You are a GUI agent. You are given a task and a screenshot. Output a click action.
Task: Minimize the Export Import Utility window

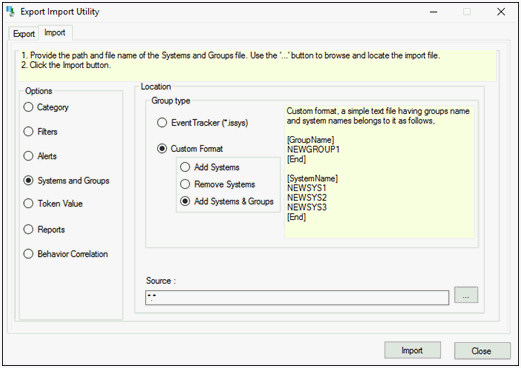tap(433, 12)
